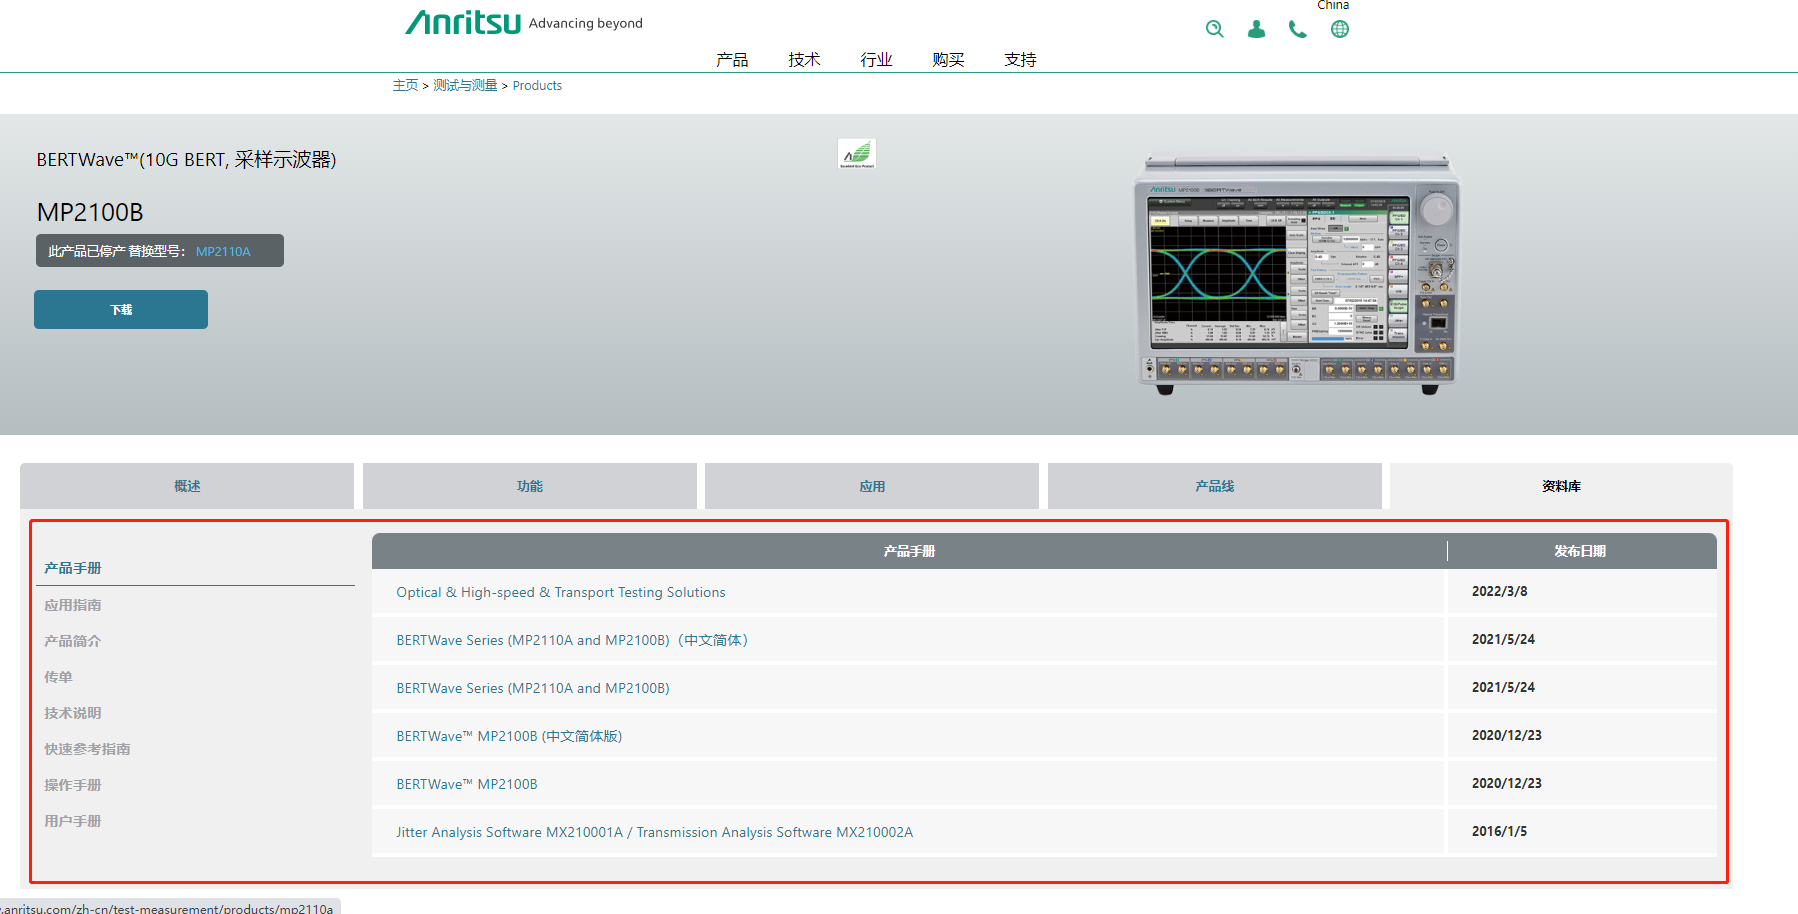This screenshot has height=914, width=1798.
Task: Expand the 支持 navigation menu
Action: [1020, 60]
